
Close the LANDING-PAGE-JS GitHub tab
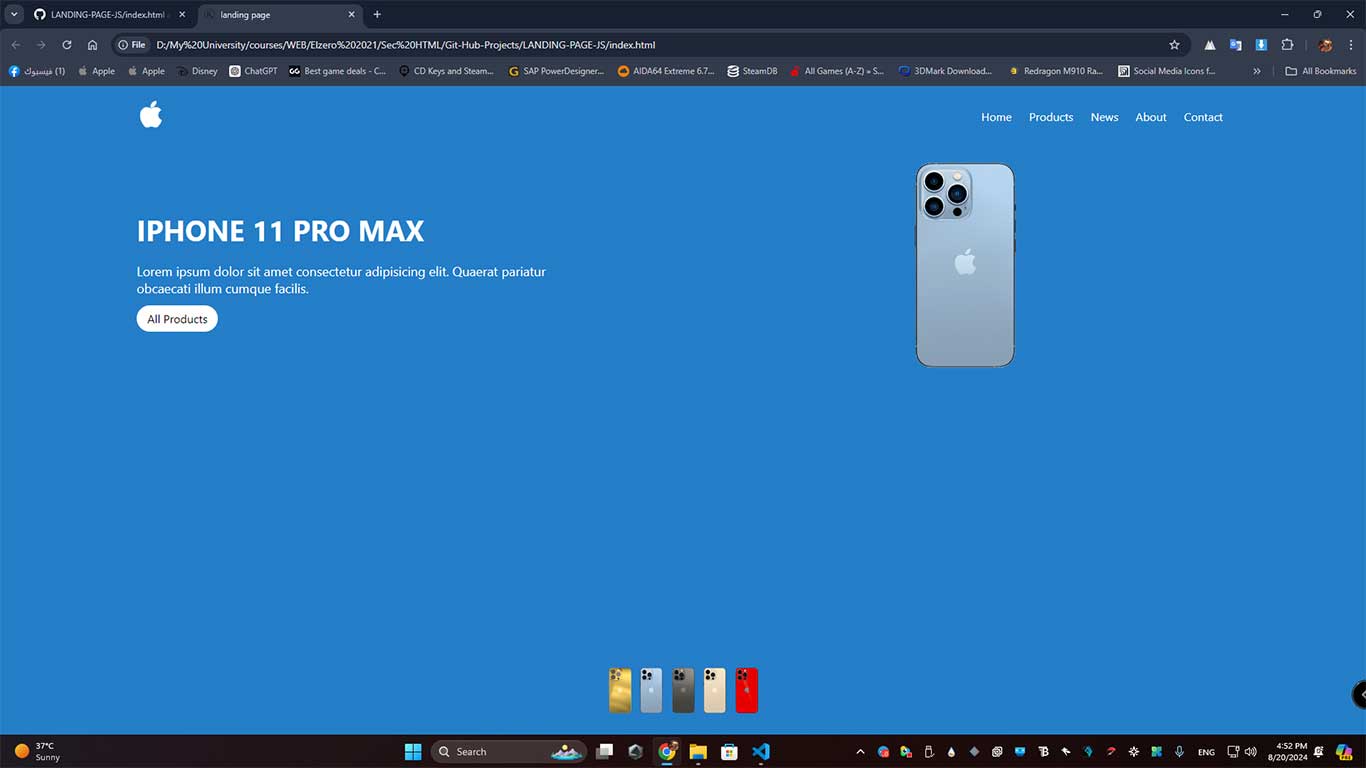click(182, 15)
